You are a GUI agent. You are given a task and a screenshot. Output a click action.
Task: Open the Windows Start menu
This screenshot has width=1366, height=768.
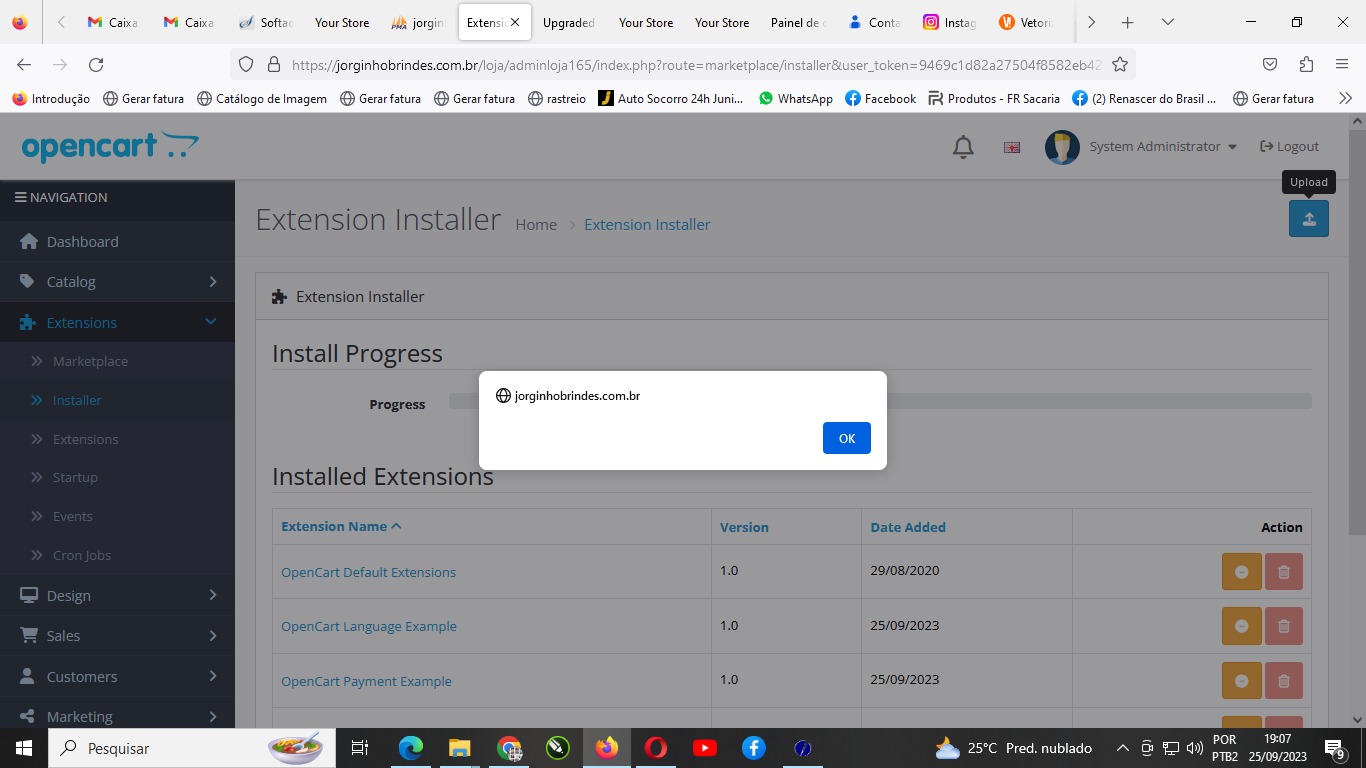point(23,748)
